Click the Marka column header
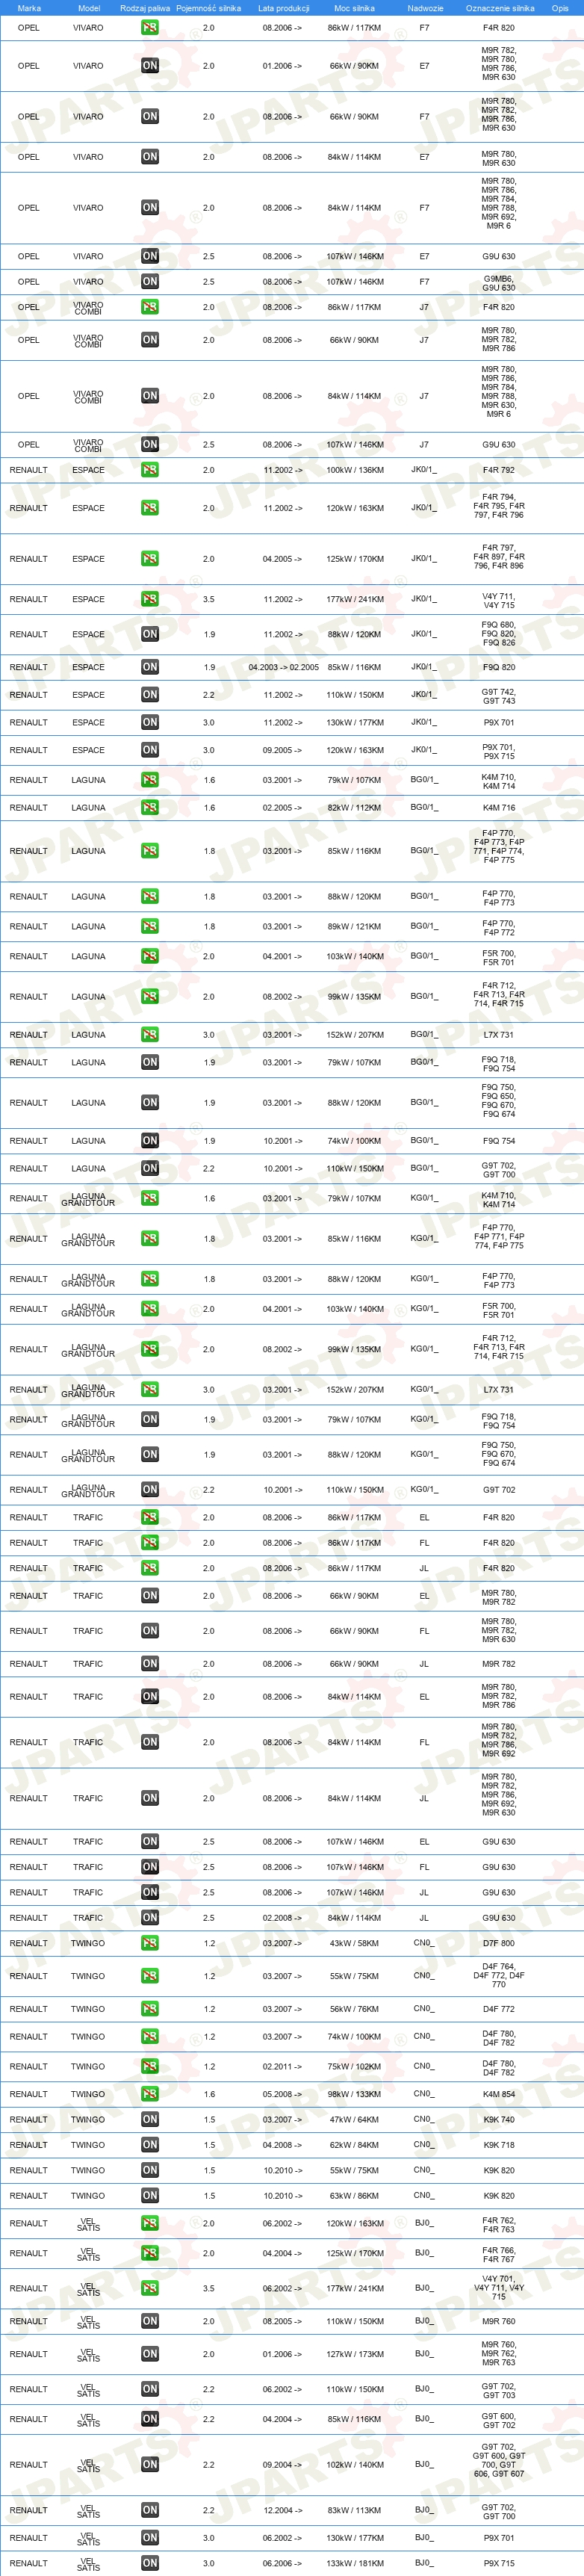The height and width of the screenshot is (2576, 584). click(x=29, y=8)
